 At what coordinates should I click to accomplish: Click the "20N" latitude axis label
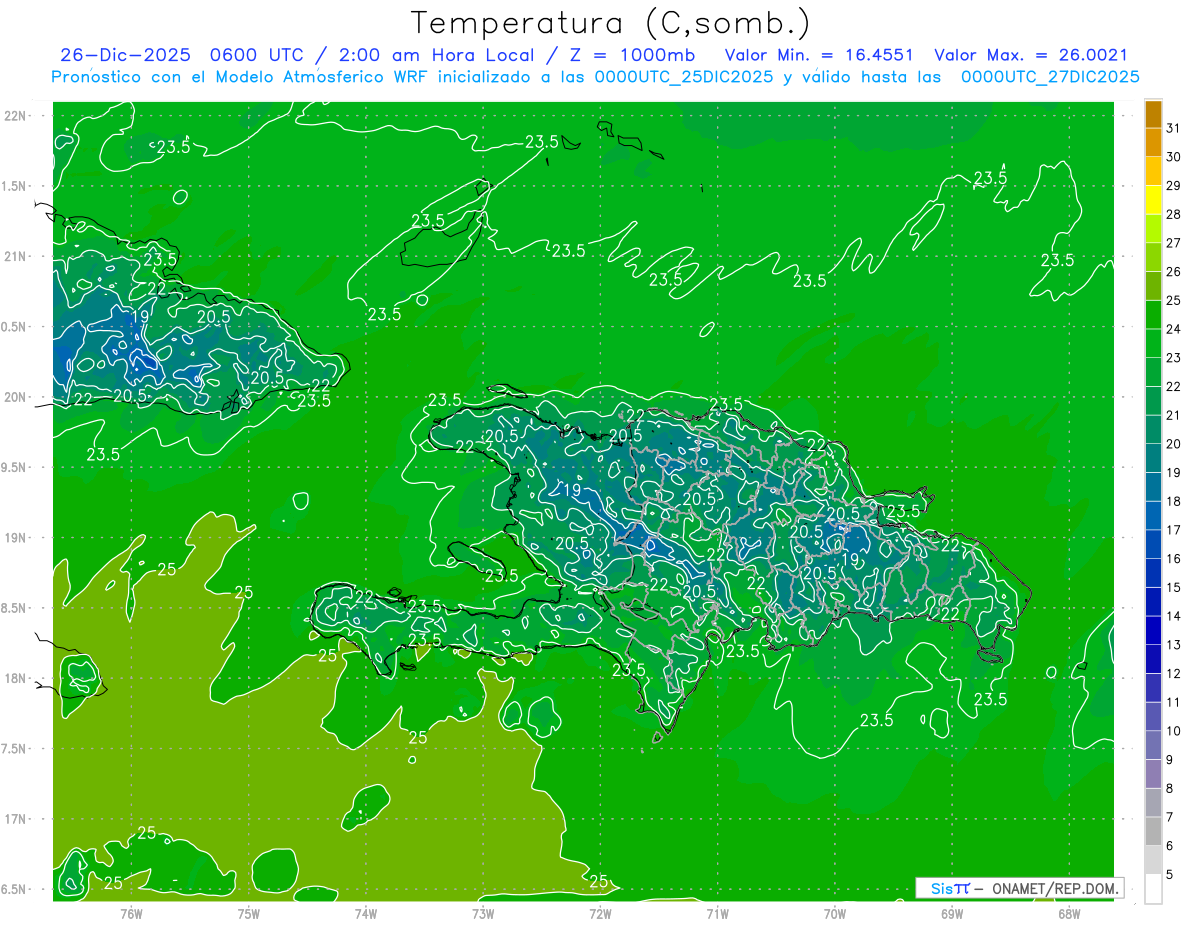(17, 397)
